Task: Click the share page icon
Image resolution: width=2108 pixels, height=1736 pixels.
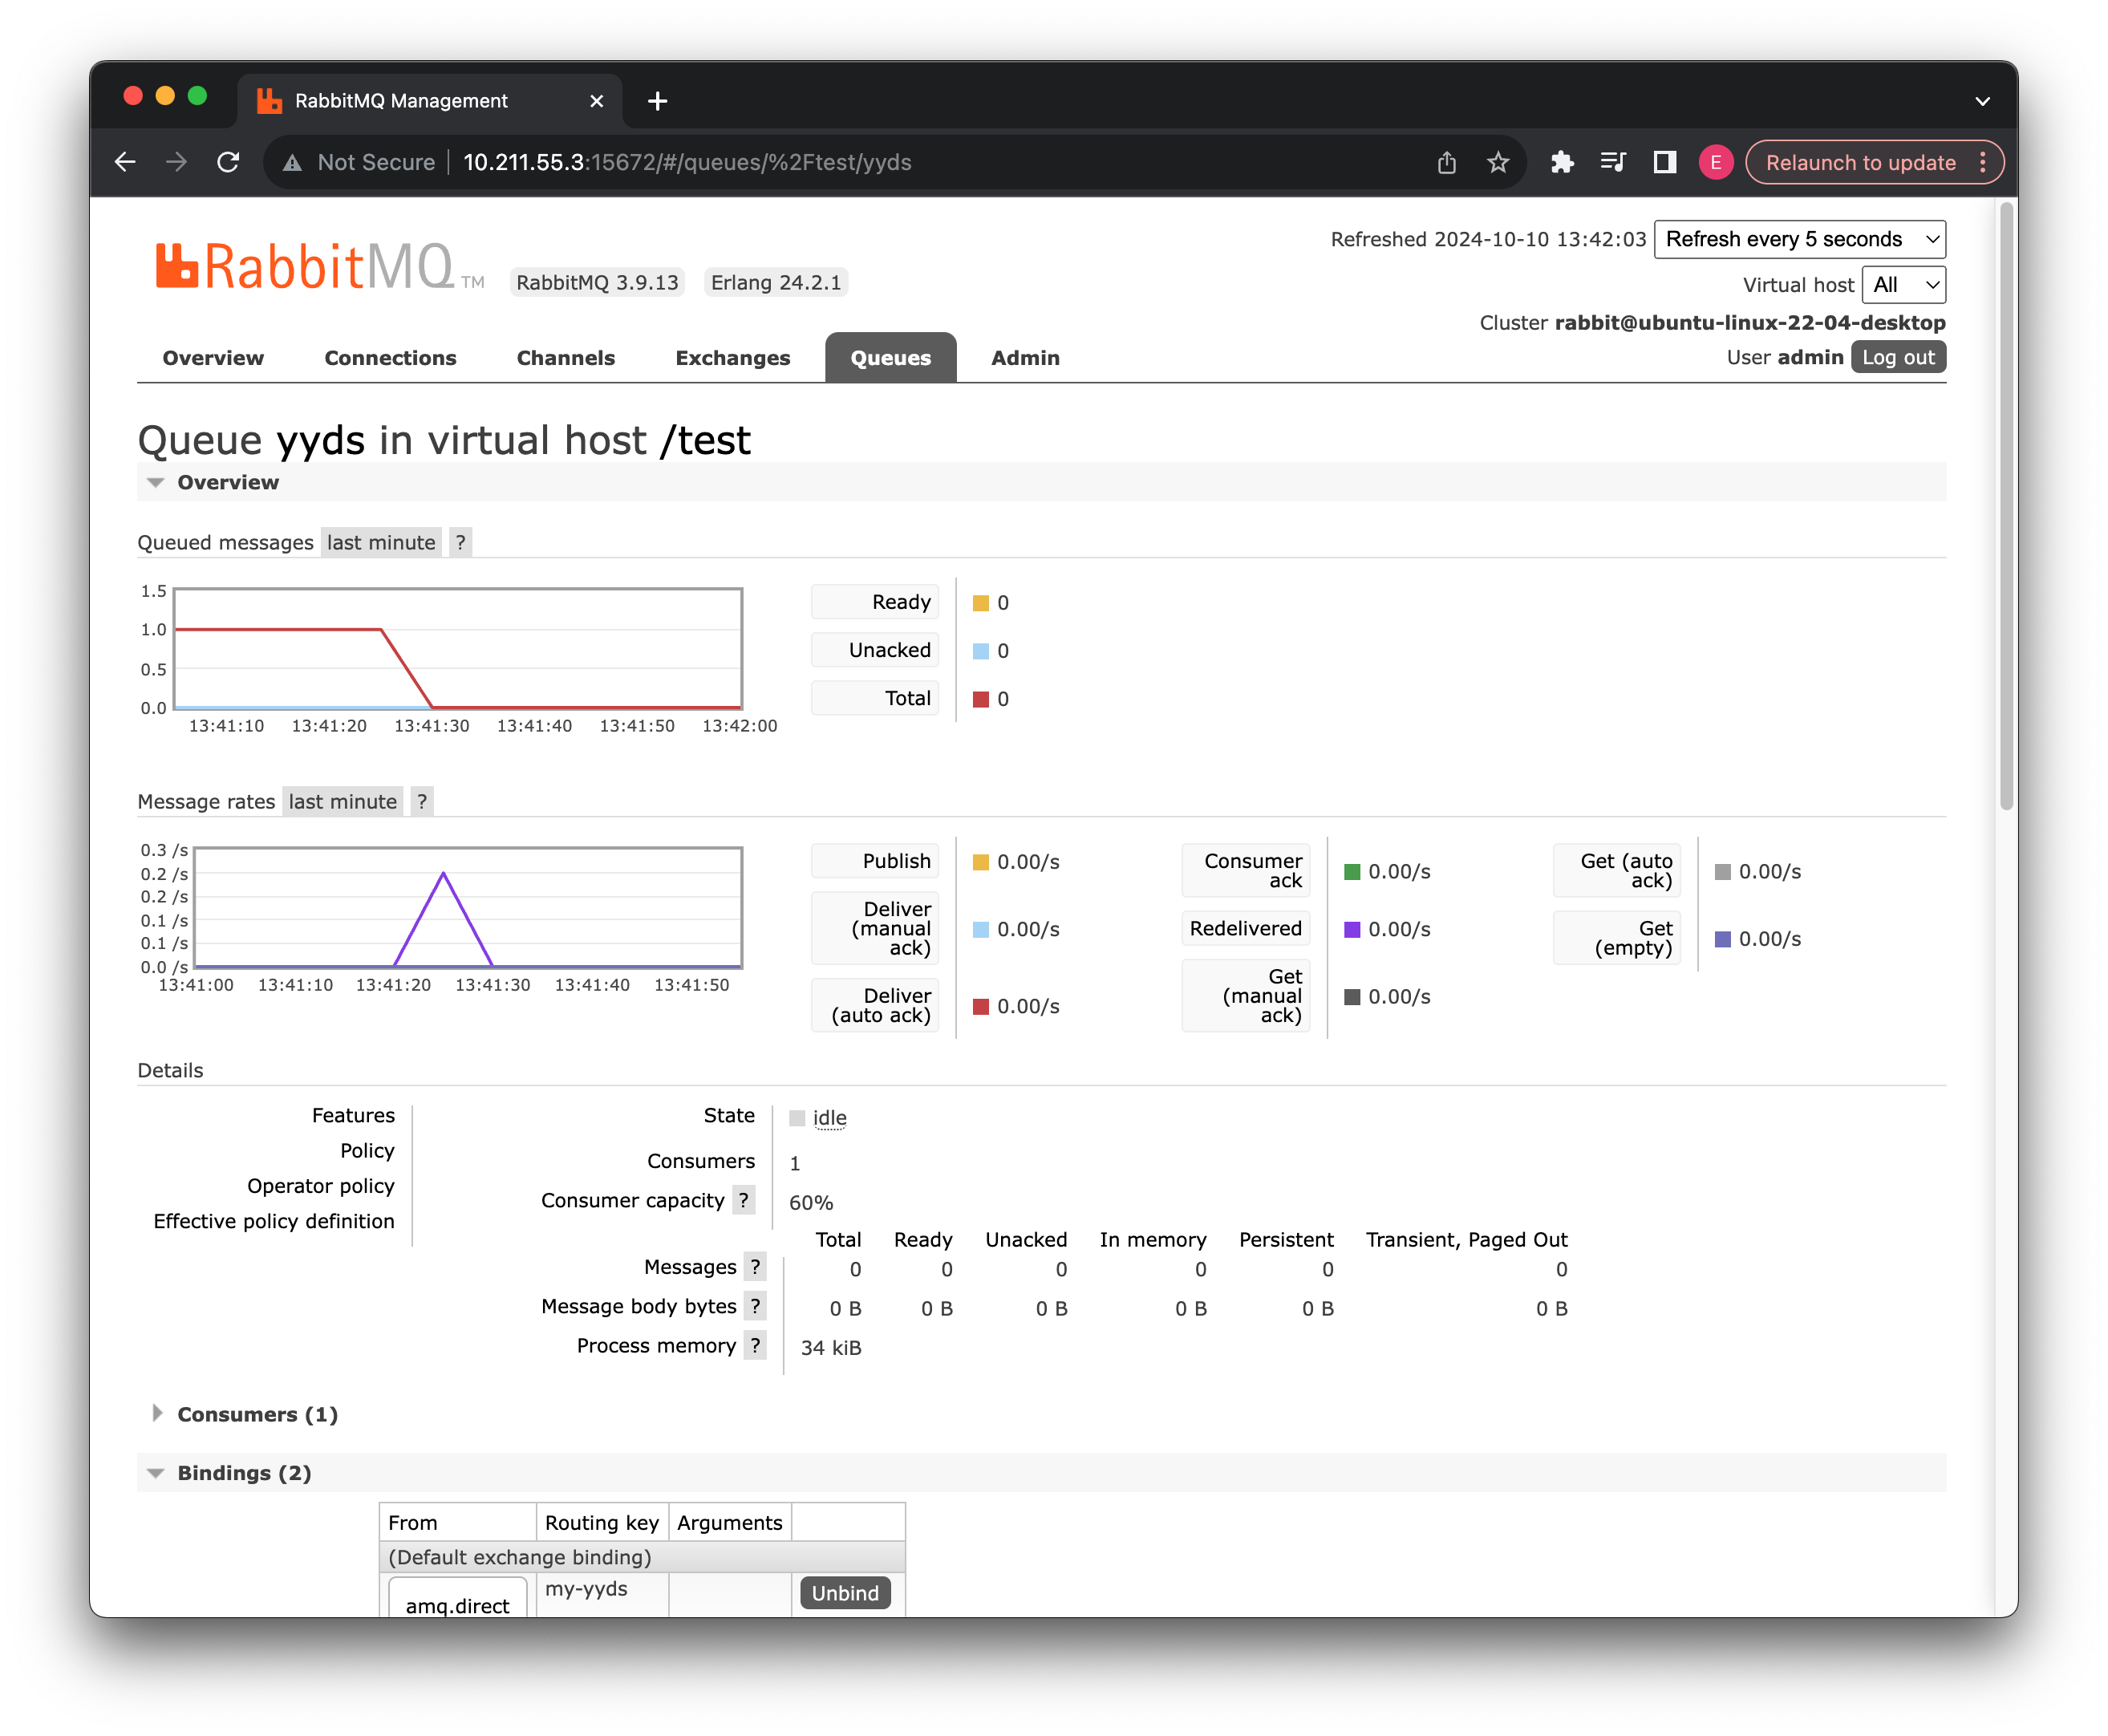Action: point(1446,162)
